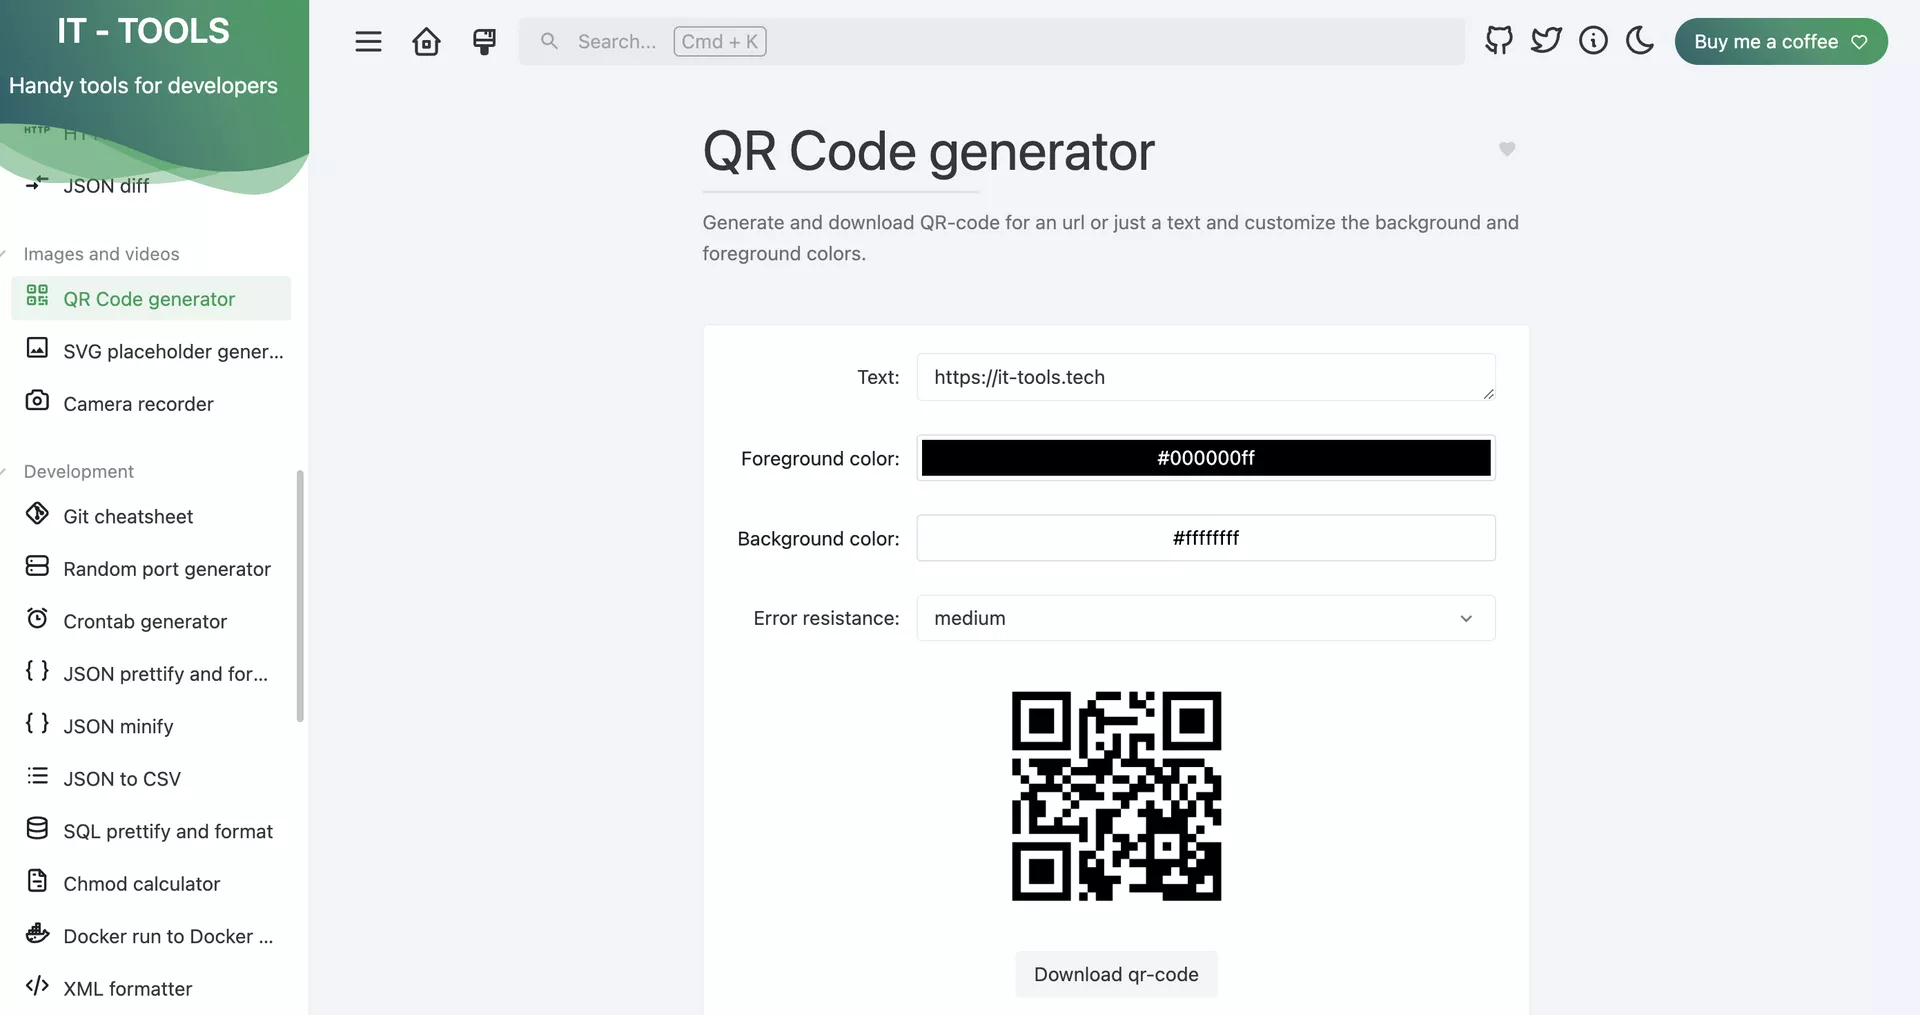Add QR Code generator to favorites heart
The height and width of the screenshot is (1015, 1920).
1507,149
